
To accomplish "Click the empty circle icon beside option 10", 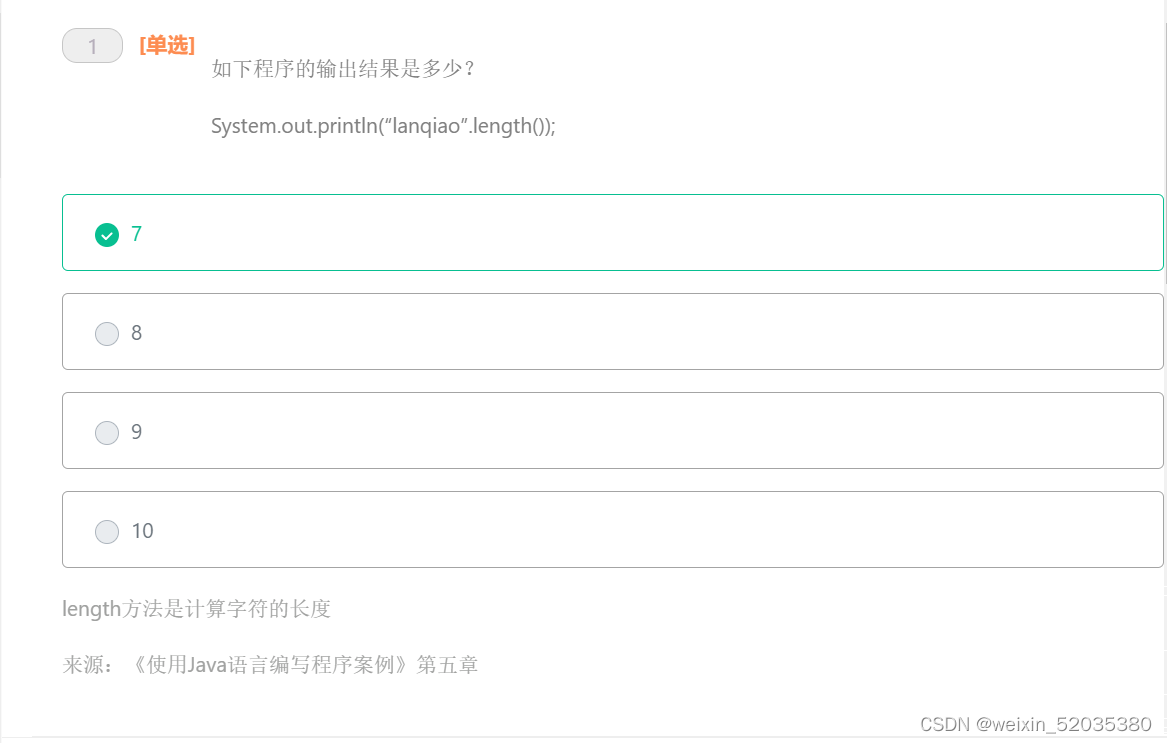I will pyautogui.click(x=107, y=531).
